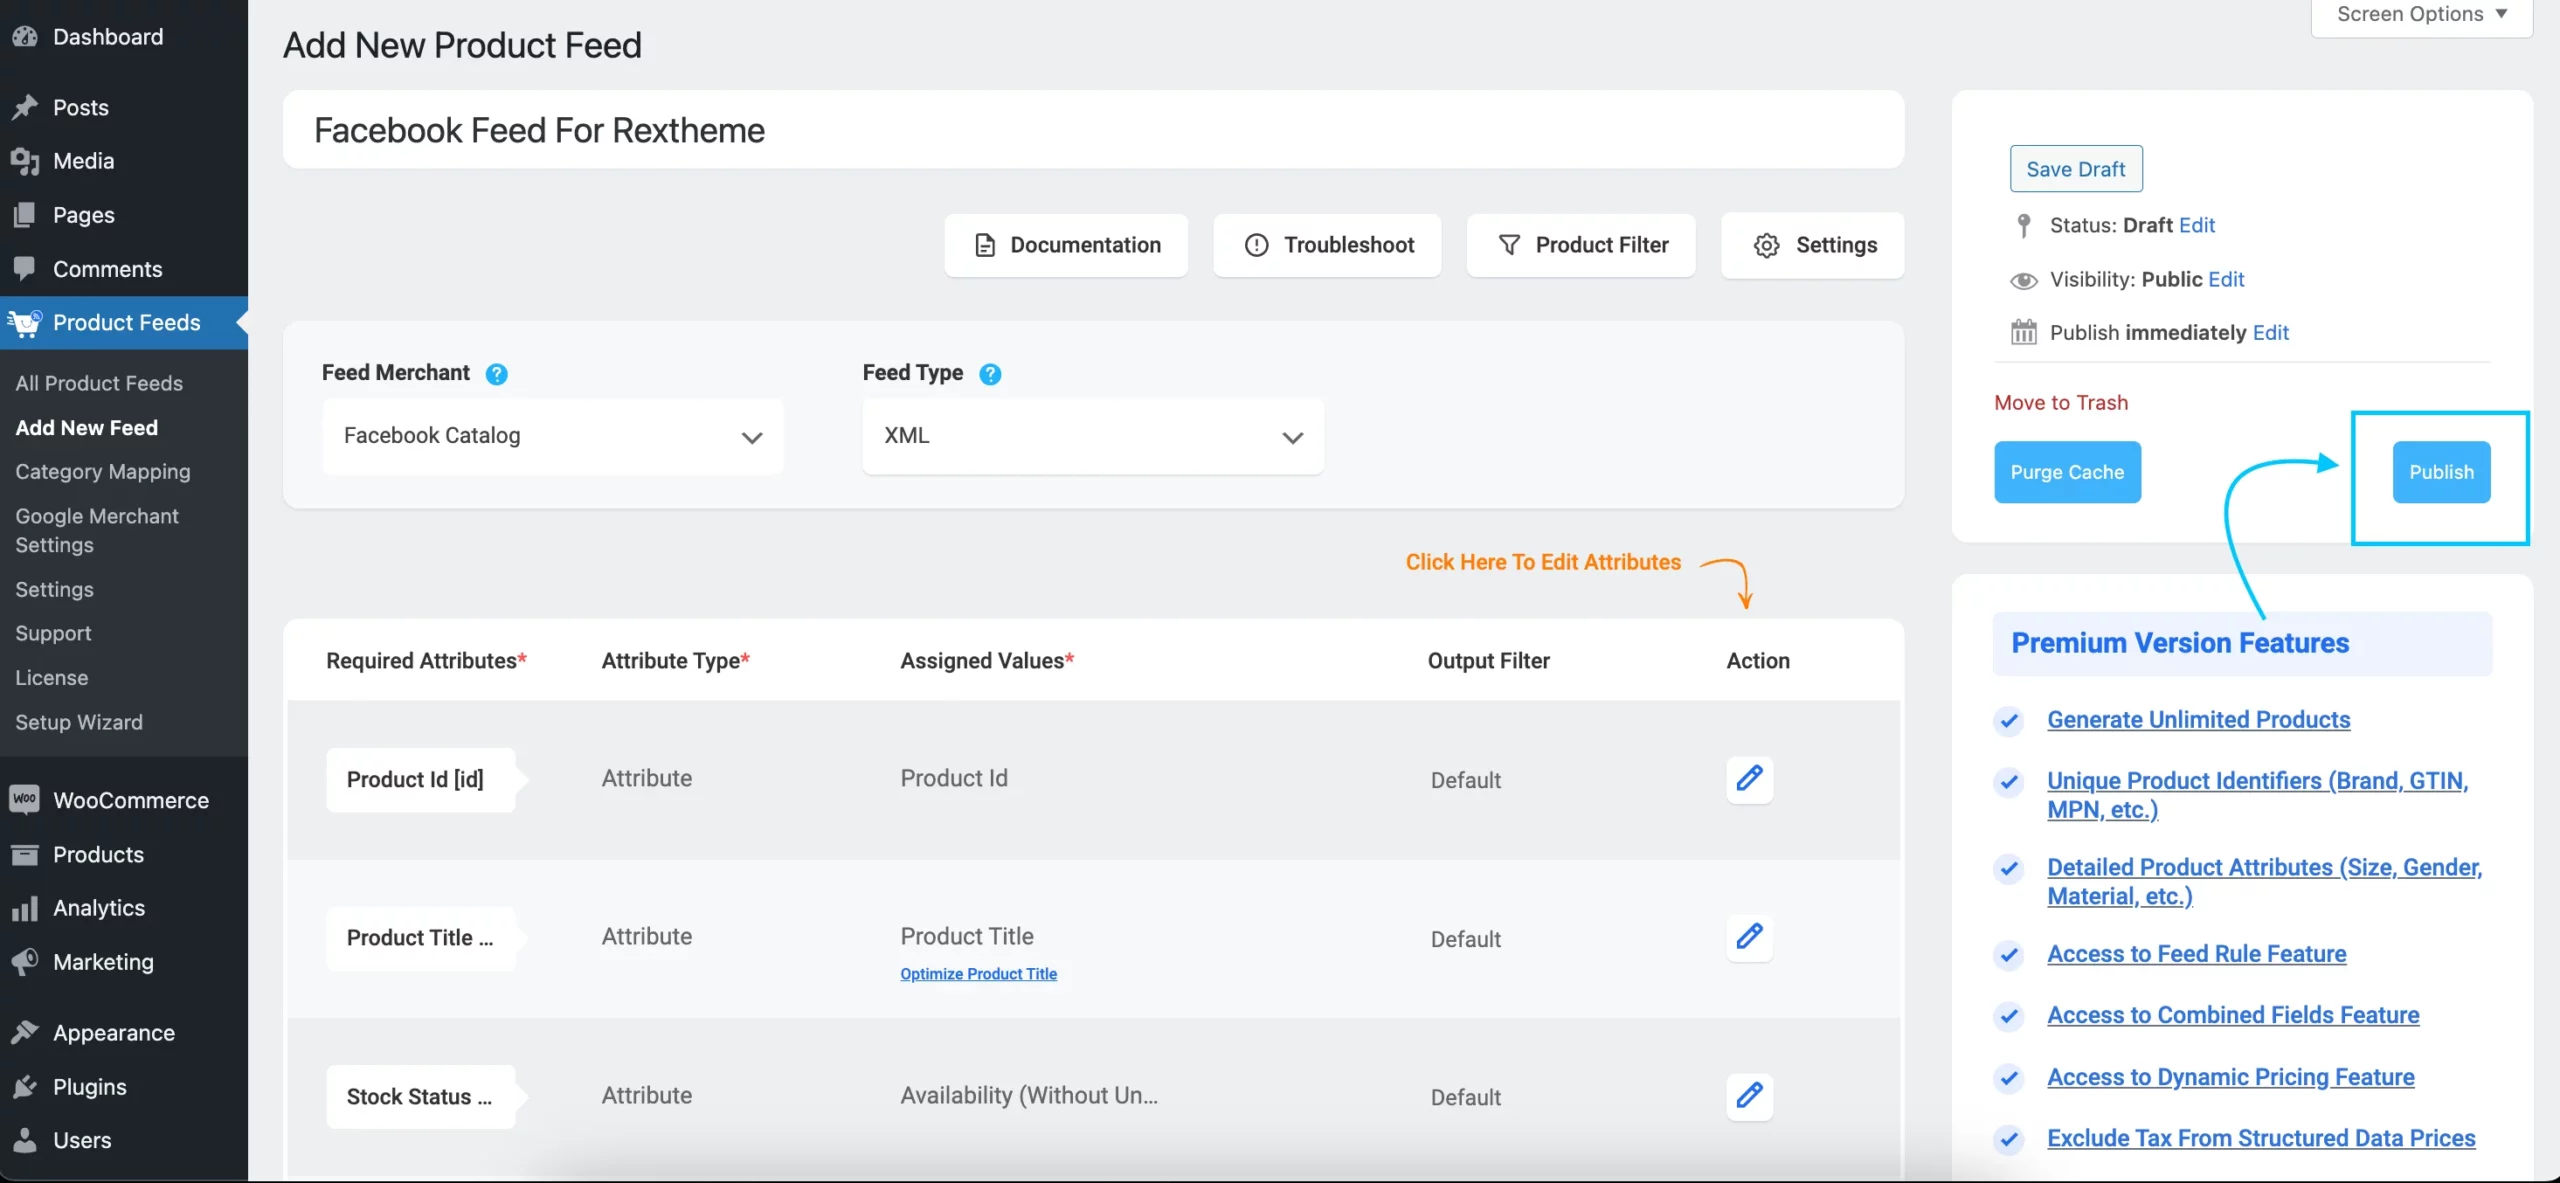Click the 'Availability (Without Un...' assigned value
Viewport: 2560px width, 1183px height.
(x=1029, y=1096)
